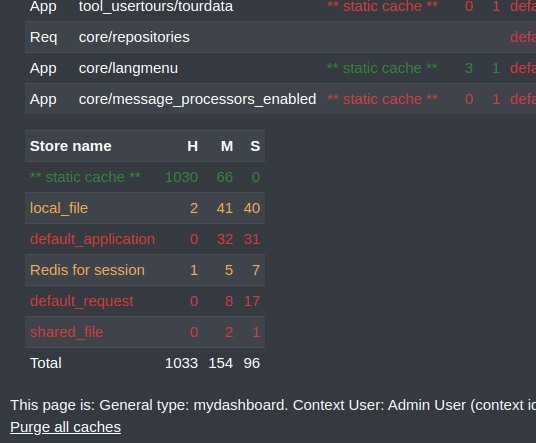Image resolution: width=536 pixels, height=443 pixels.
Task: Click the H hits column header
Action: click(x=192, y=146)
